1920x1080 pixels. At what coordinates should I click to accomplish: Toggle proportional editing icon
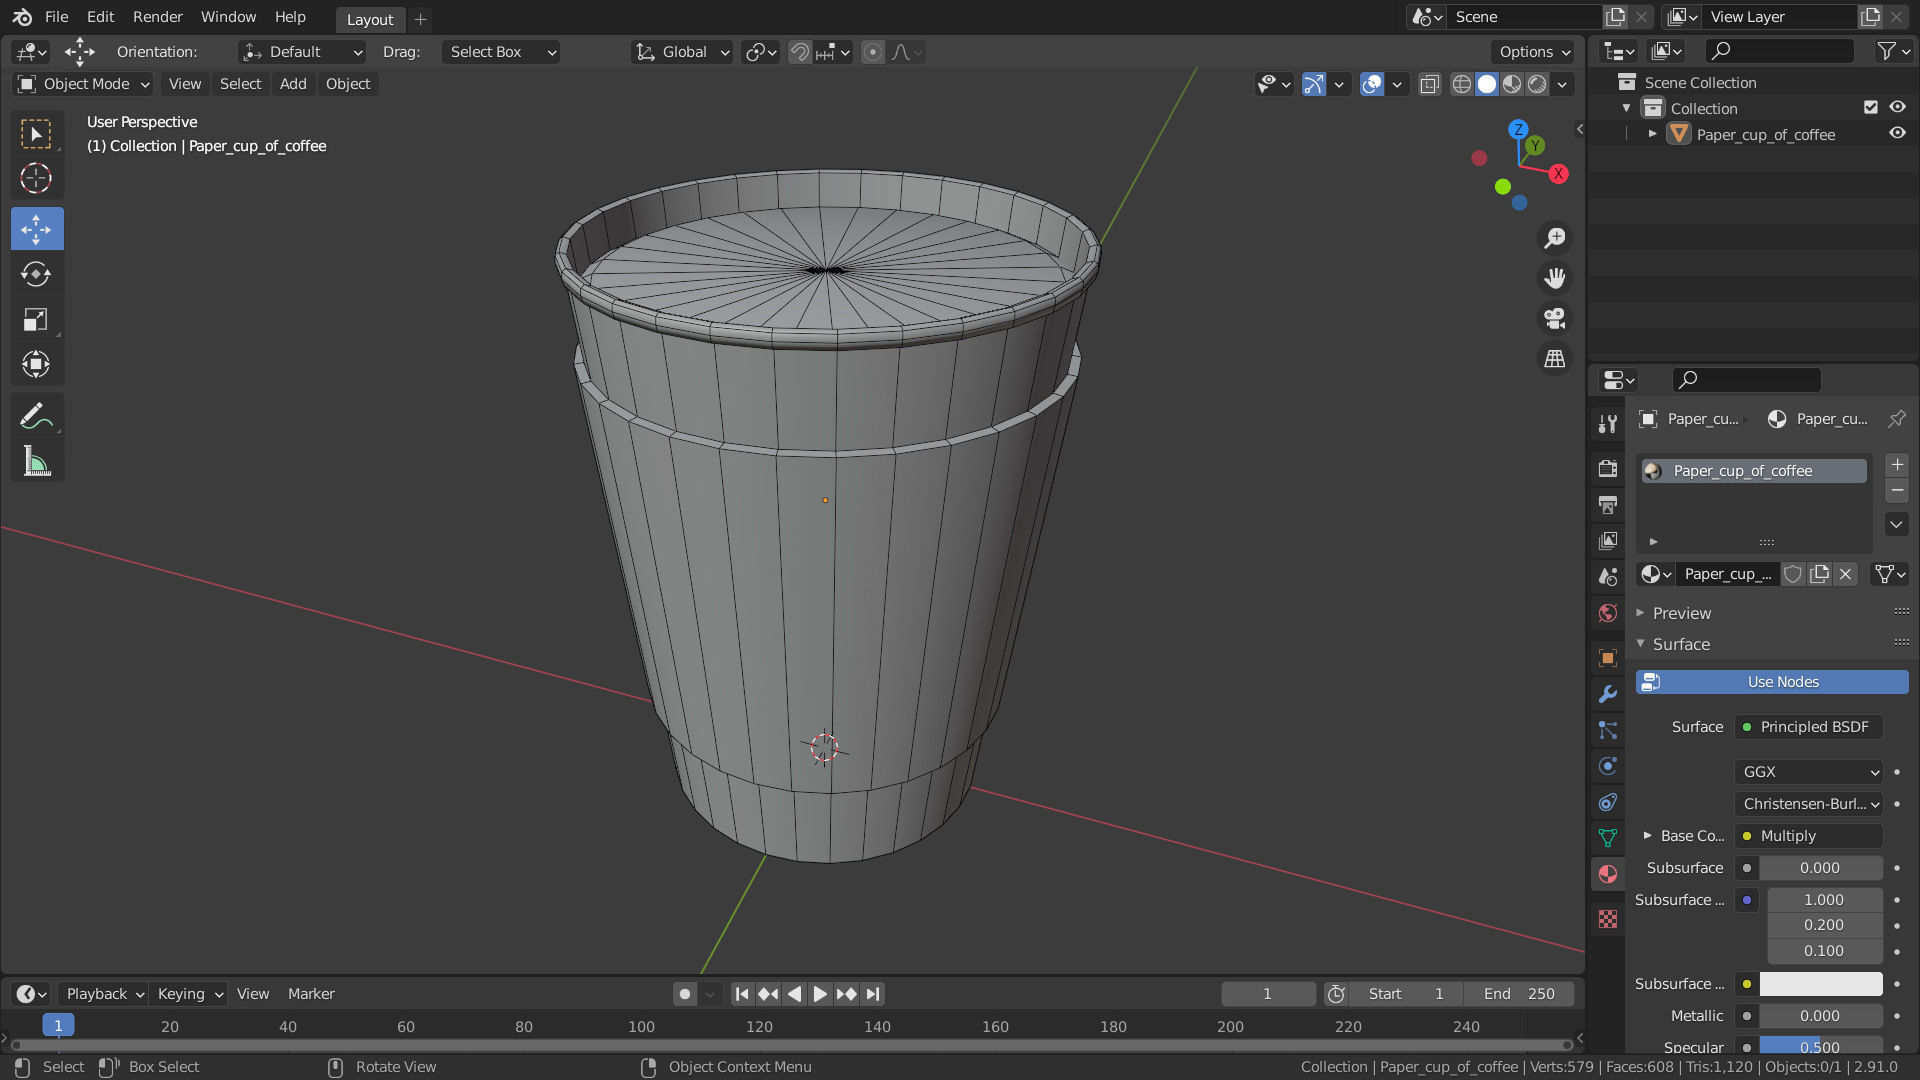click(873, 52)
